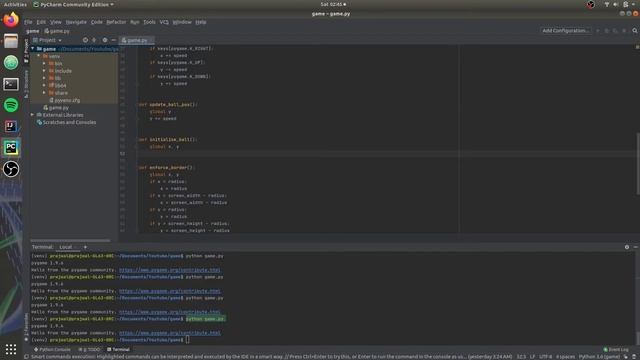The height and width of the screenshot is (360, 640).
Task: Open the Code menu
Action: pos(97,22)
